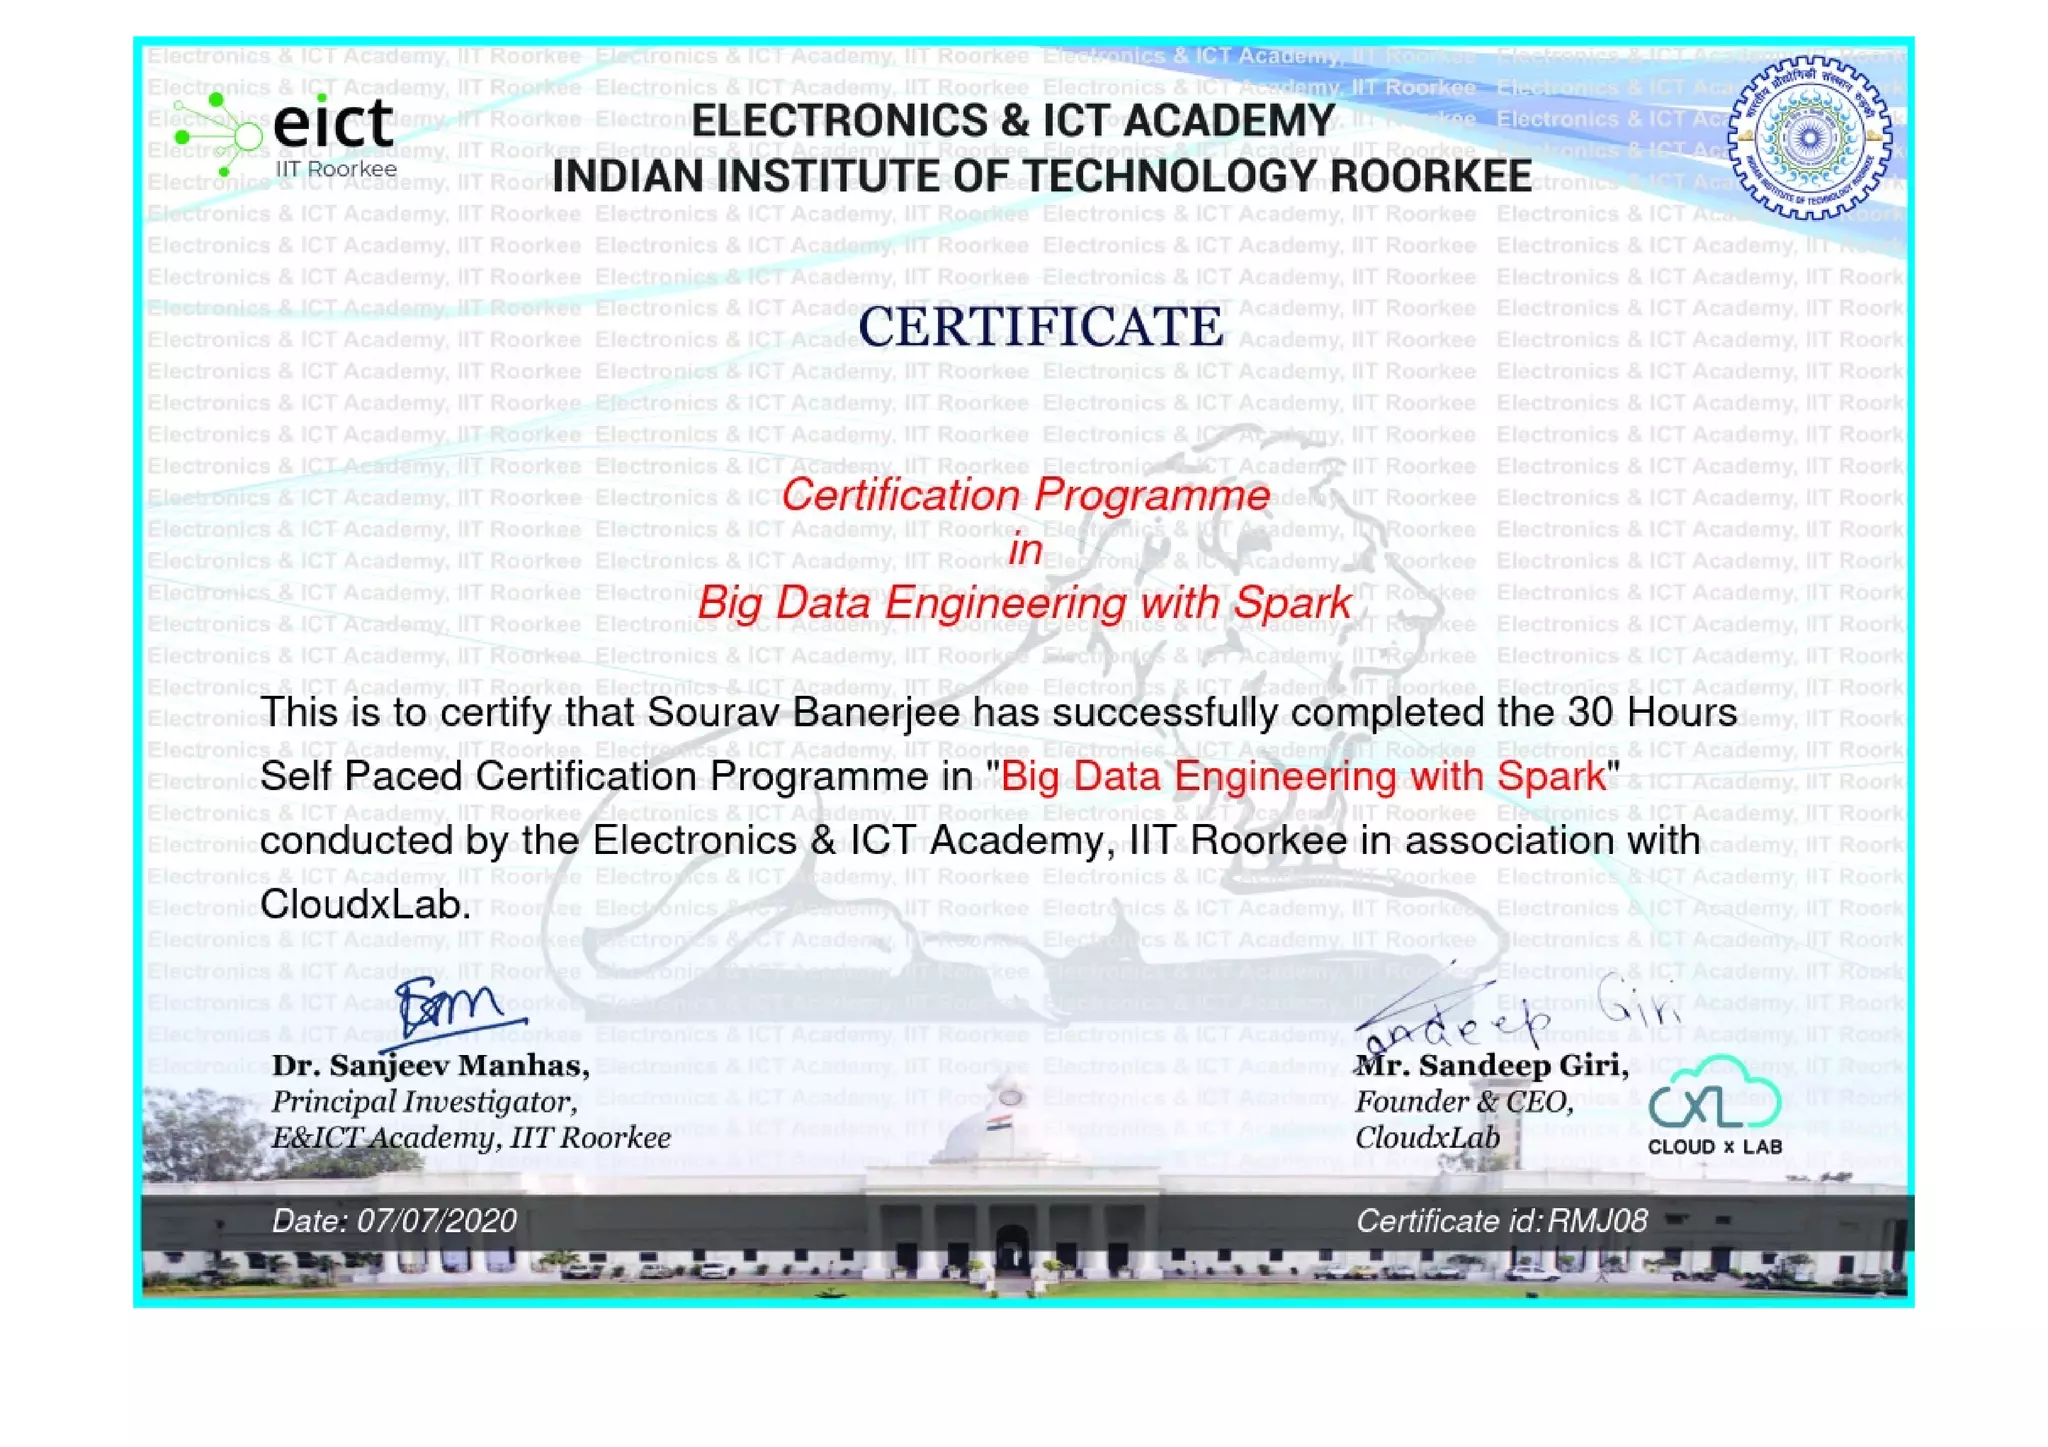Click the Certificate id: RMJ08 text
Screen dimensions: 2048x1447
(1501, 1221)
